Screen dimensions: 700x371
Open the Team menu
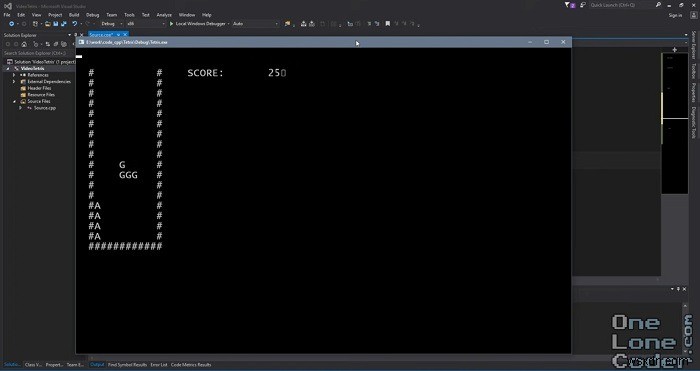(112, 15)
